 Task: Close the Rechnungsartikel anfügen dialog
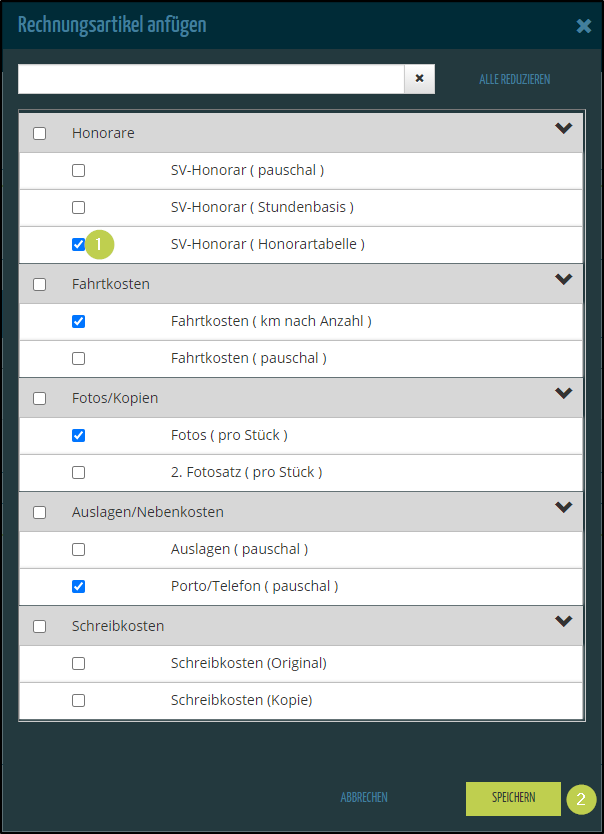[x=584, y=26]
